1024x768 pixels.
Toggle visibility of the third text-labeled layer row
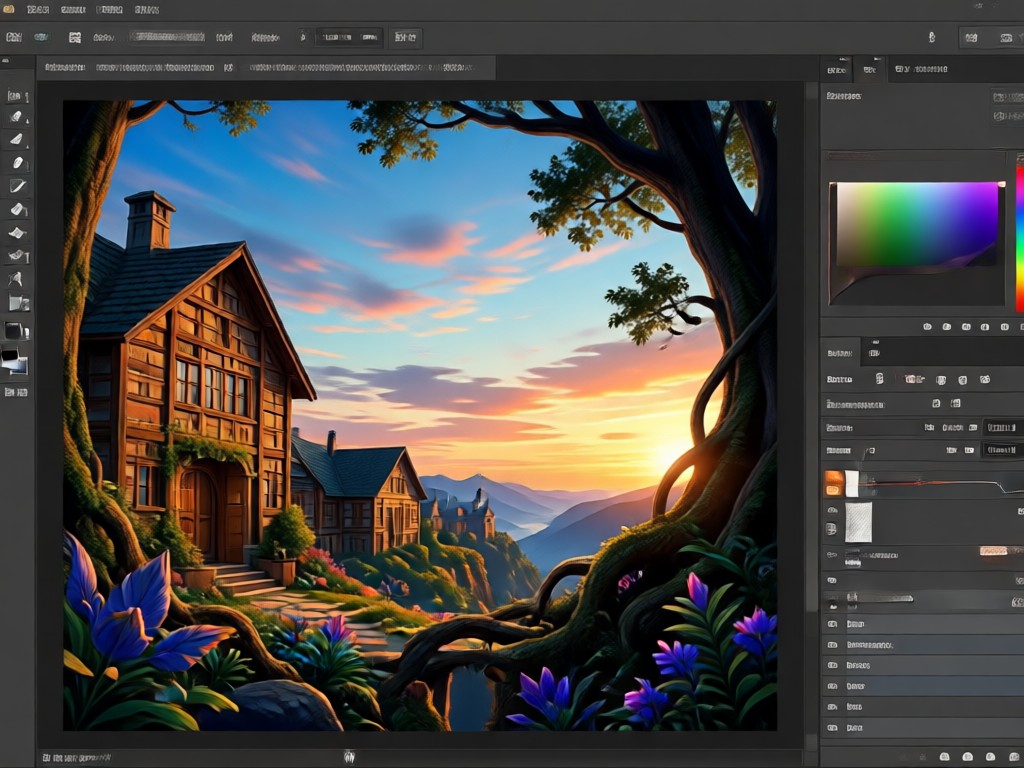click(833, 665)
